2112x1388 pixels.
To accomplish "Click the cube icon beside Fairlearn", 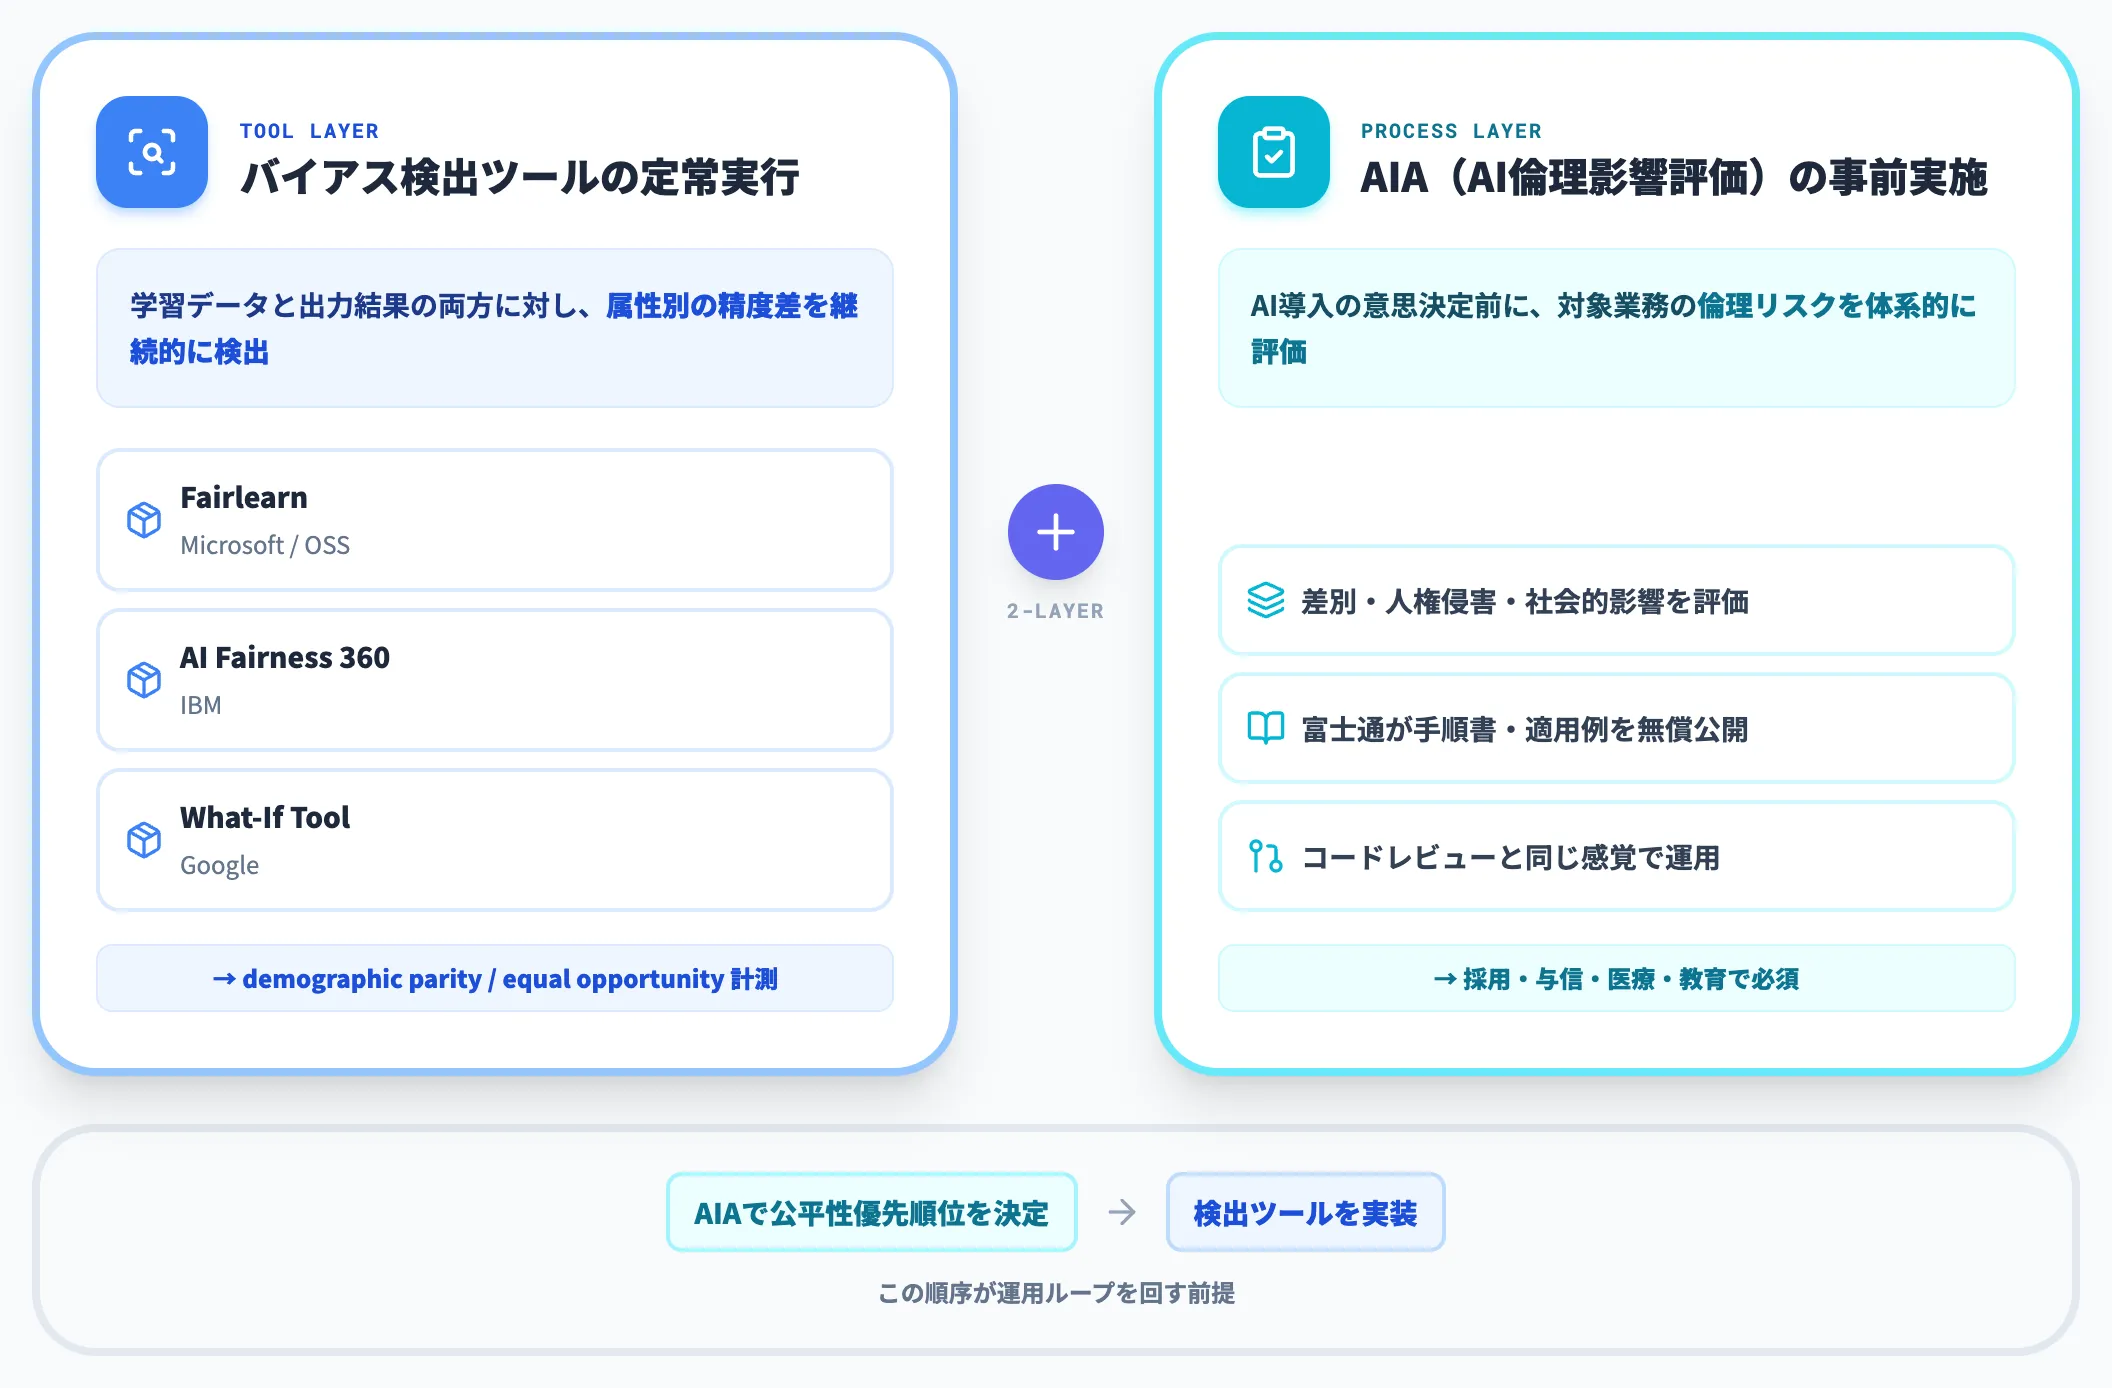I will click(x=144, y=520).
